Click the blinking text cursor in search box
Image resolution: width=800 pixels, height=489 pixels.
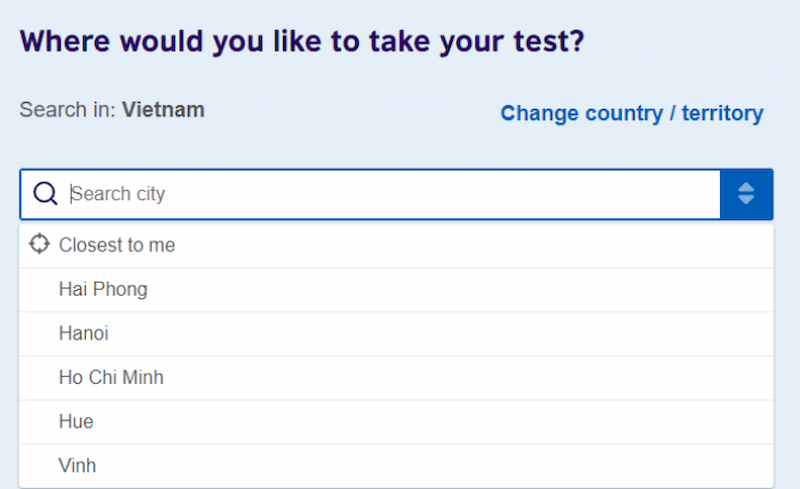tap(71, 194)
